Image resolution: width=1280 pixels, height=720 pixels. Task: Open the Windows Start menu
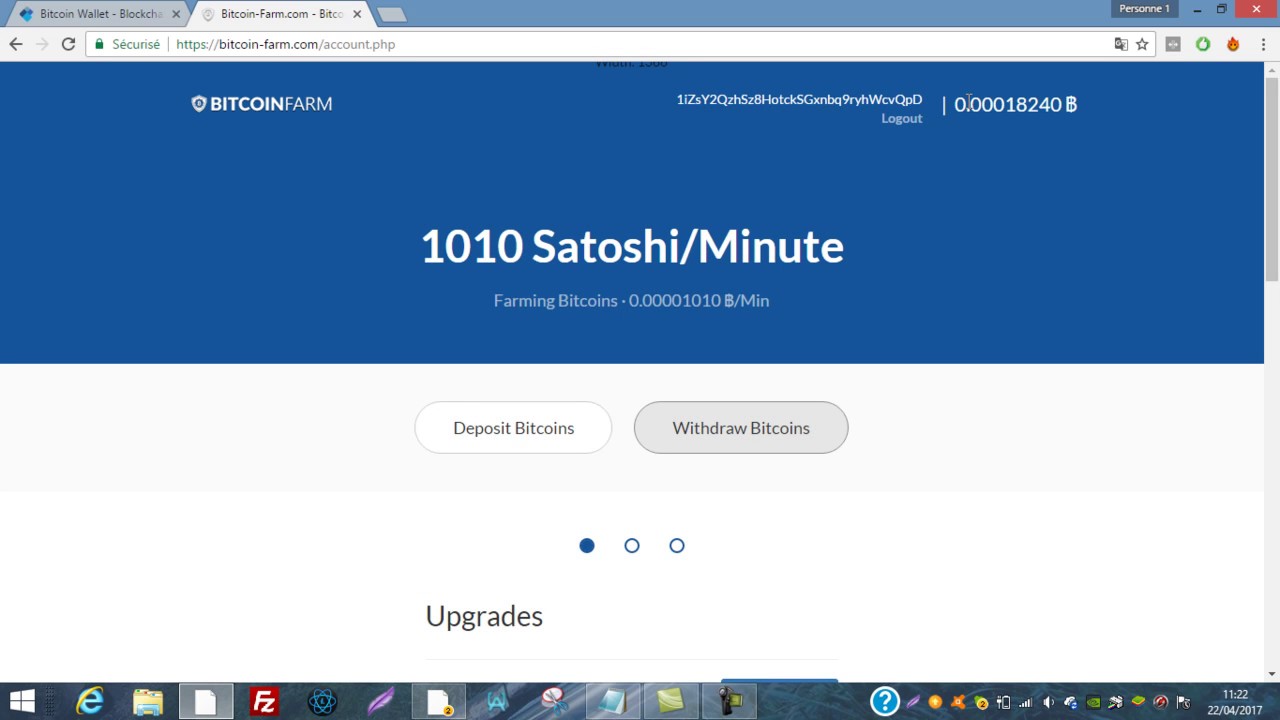click(22, 701)
